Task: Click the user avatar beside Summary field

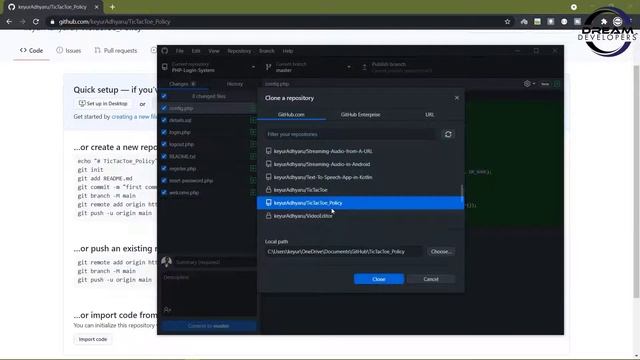Action: click(x=167, y=262)
